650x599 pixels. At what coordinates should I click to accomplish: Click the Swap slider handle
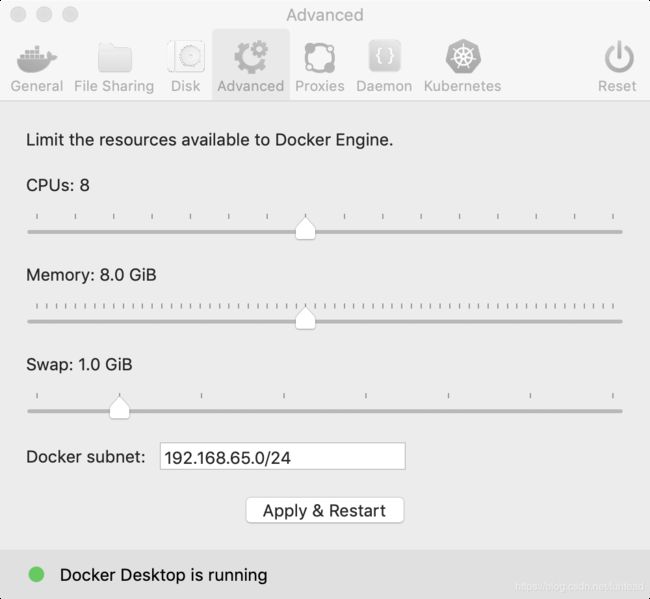coord(119,407)
